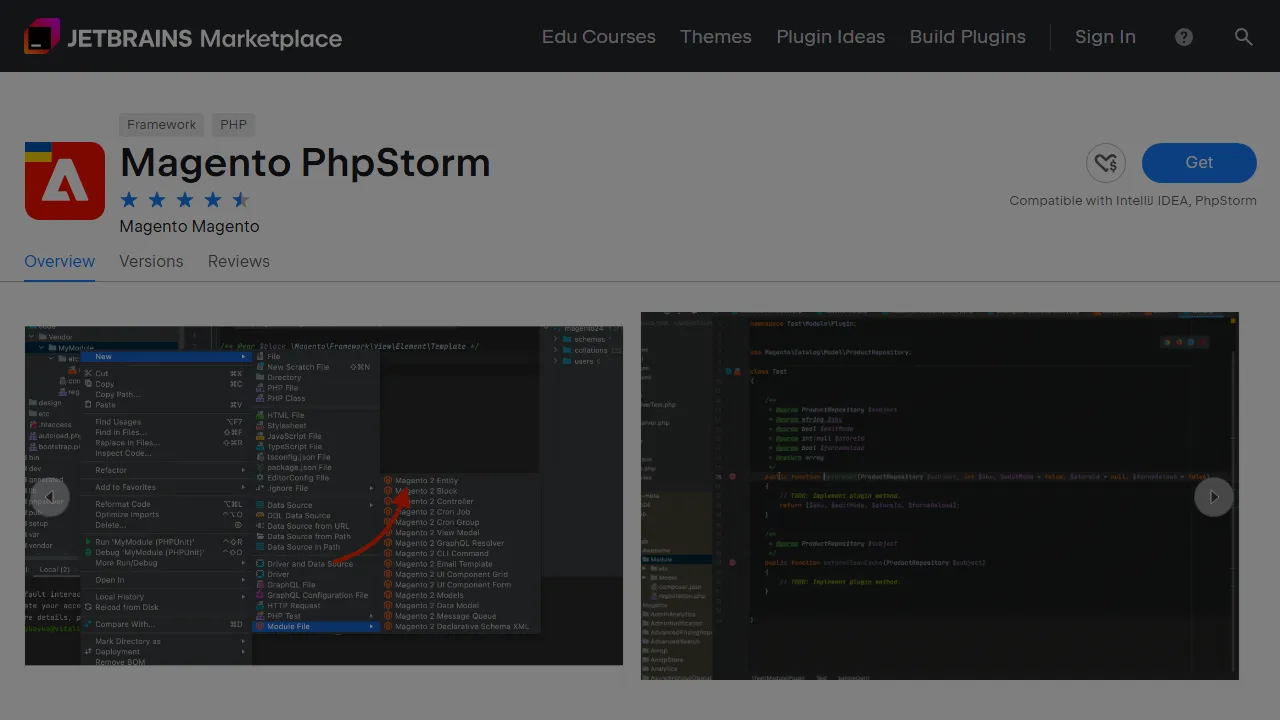1280x720 pixels.
Task: Click the help question mark icon
Action: tap(1184, 37)
